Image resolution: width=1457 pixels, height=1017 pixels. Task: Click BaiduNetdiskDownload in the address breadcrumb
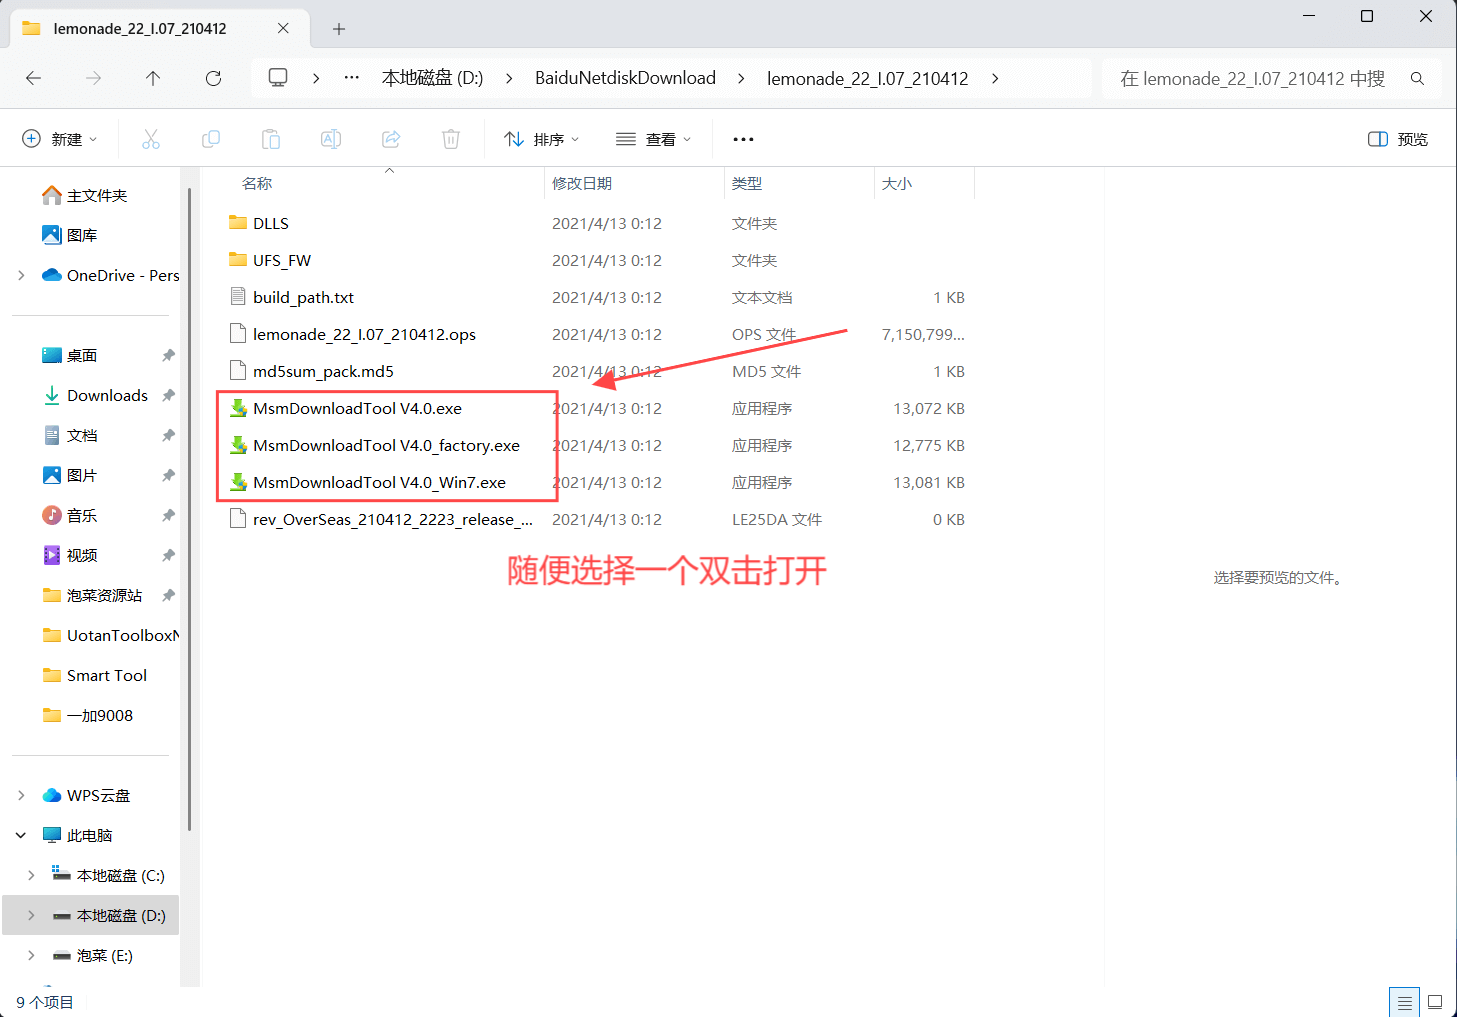625,78
